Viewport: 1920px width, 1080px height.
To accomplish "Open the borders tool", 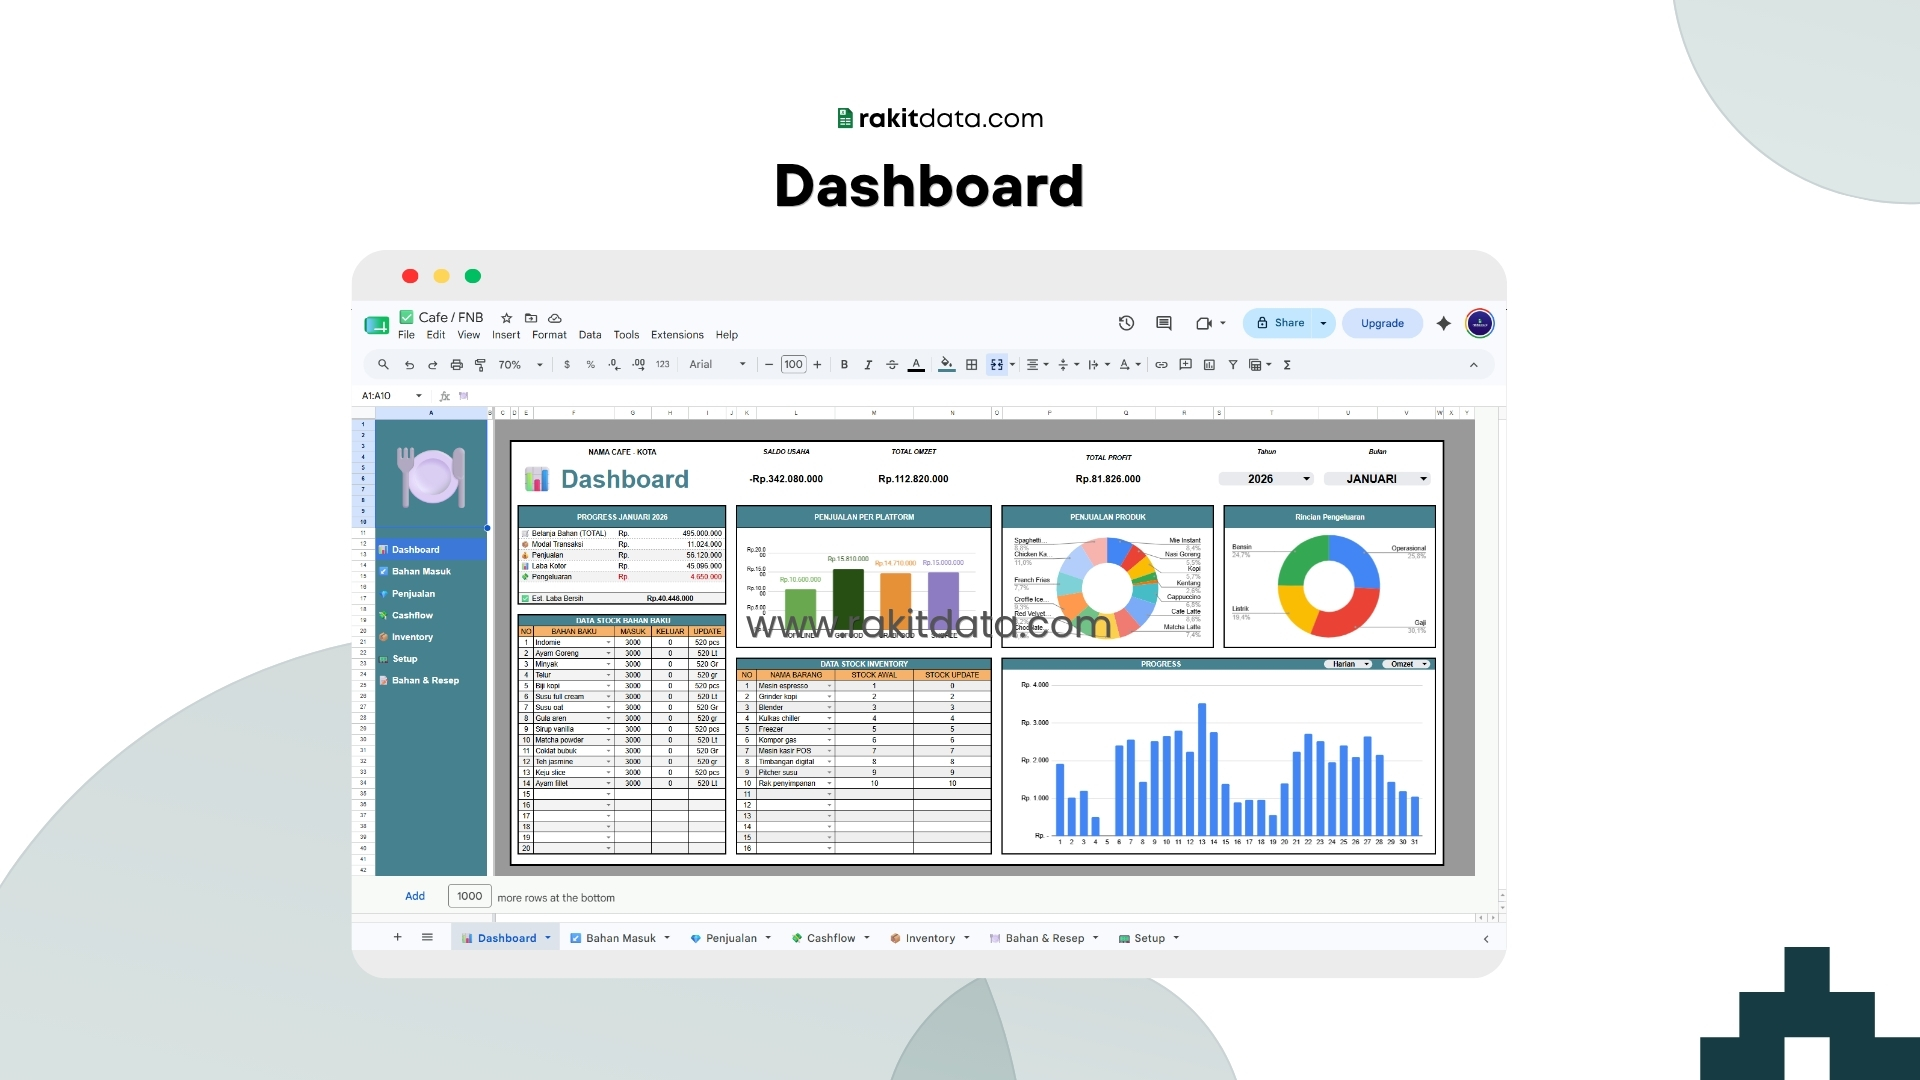I will click(971, 365).
